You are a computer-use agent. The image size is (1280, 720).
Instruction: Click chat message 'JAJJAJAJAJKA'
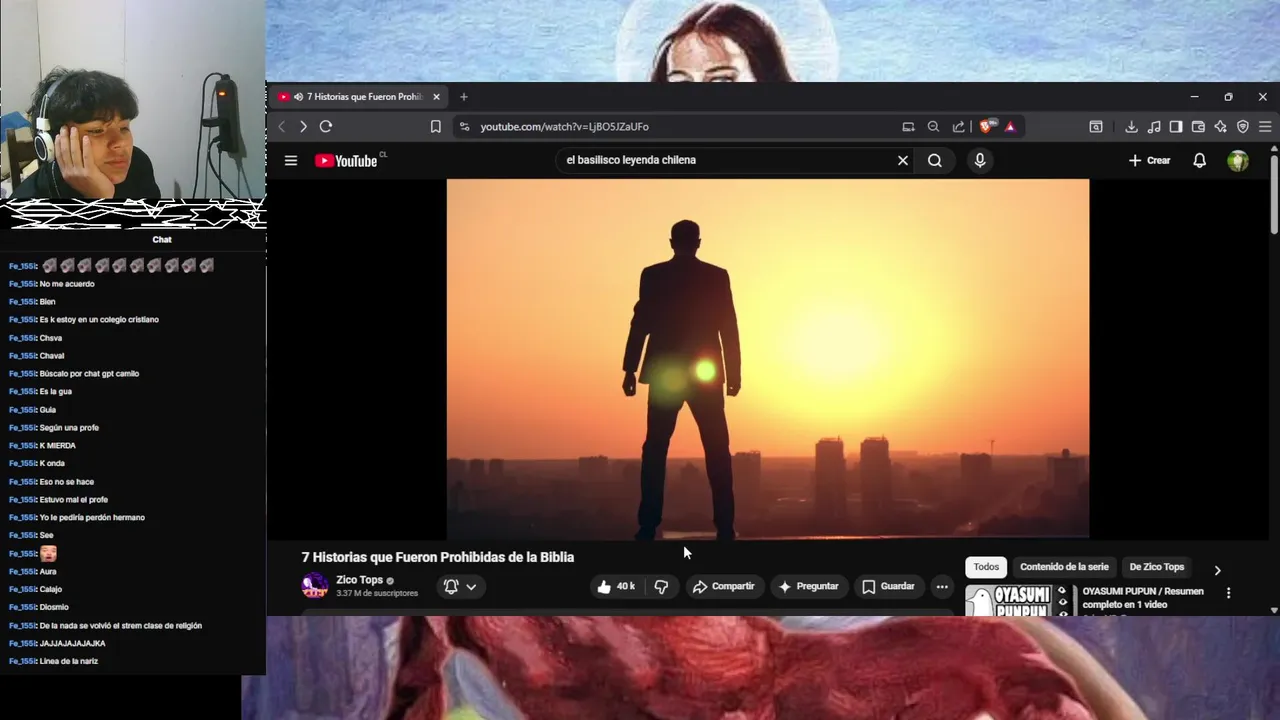coord(72,644)
